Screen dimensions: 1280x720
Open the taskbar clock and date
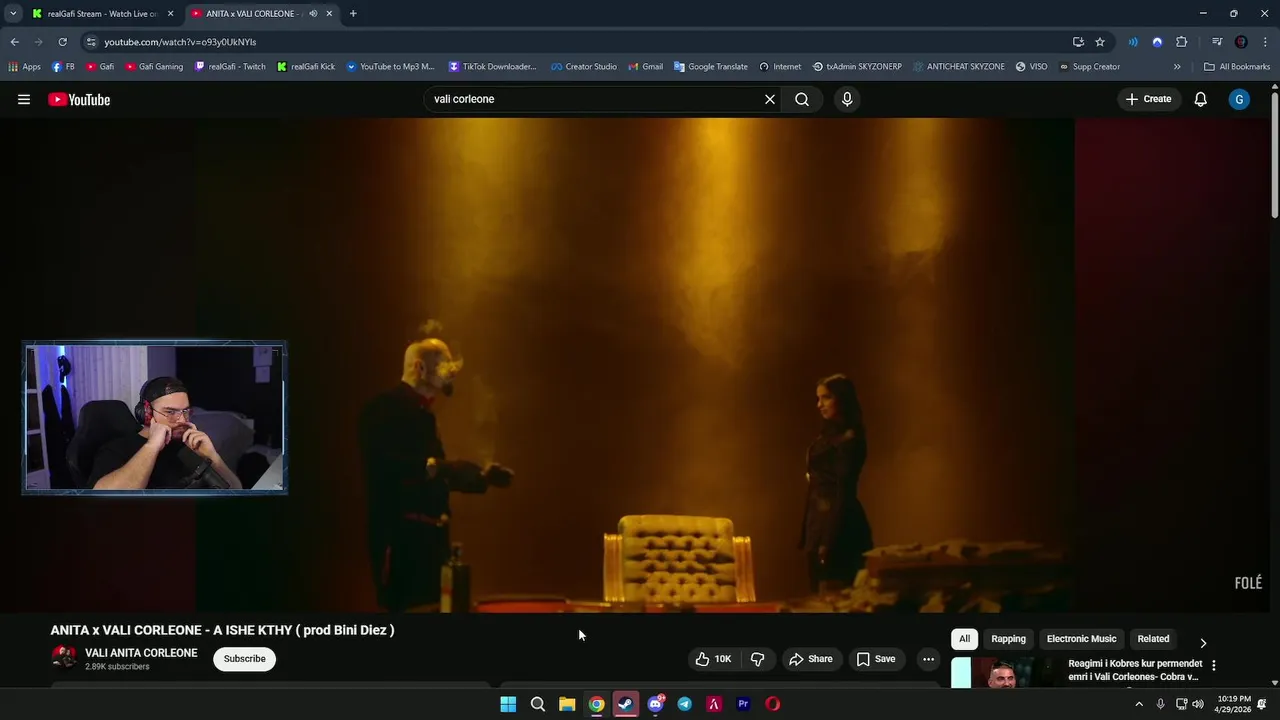pos(1234,704)
